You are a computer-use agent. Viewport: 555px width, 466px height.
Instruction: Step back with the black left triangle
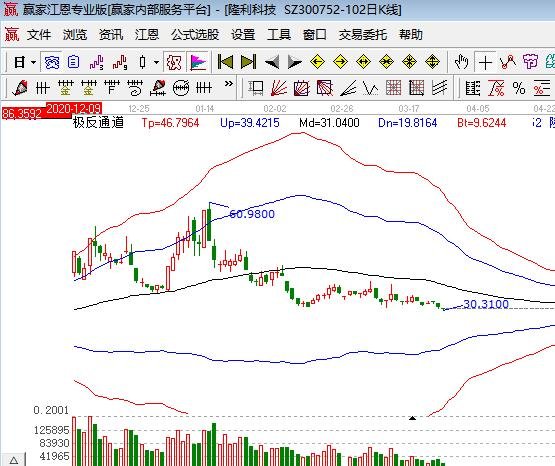[272, 63]
